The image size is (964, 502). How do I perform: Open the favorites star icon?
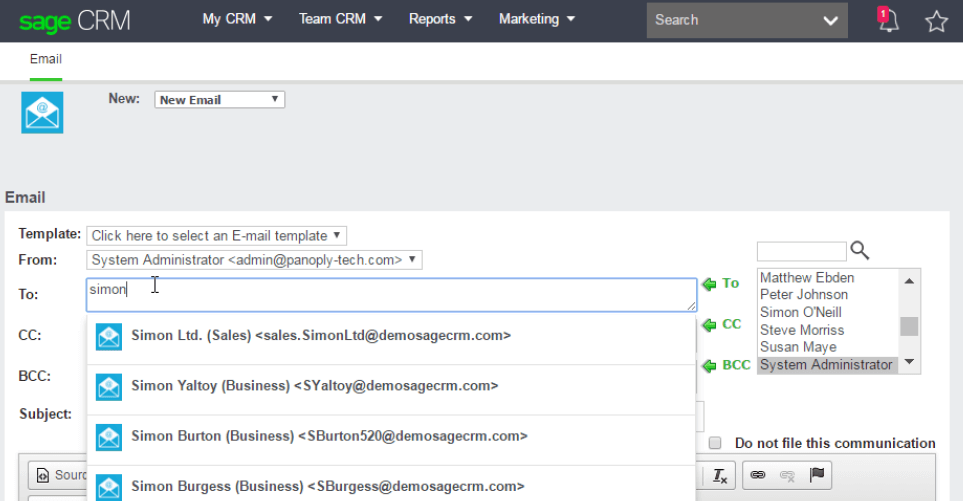[936, 21]
